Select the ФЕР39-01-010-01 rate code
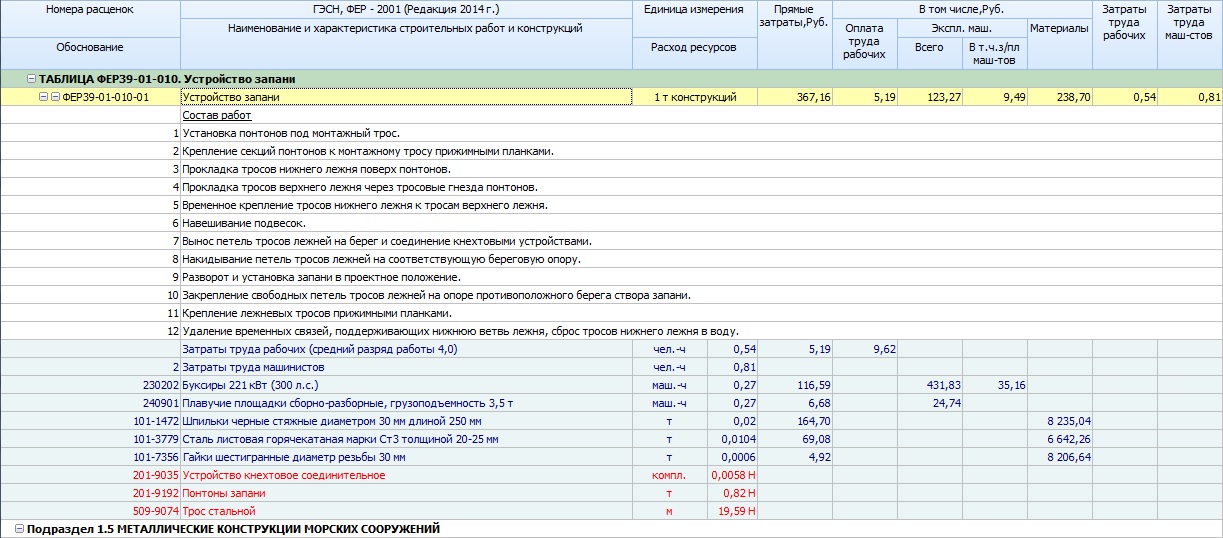The height and width of the screenshot is (538, 1223). tap(105, 97)
